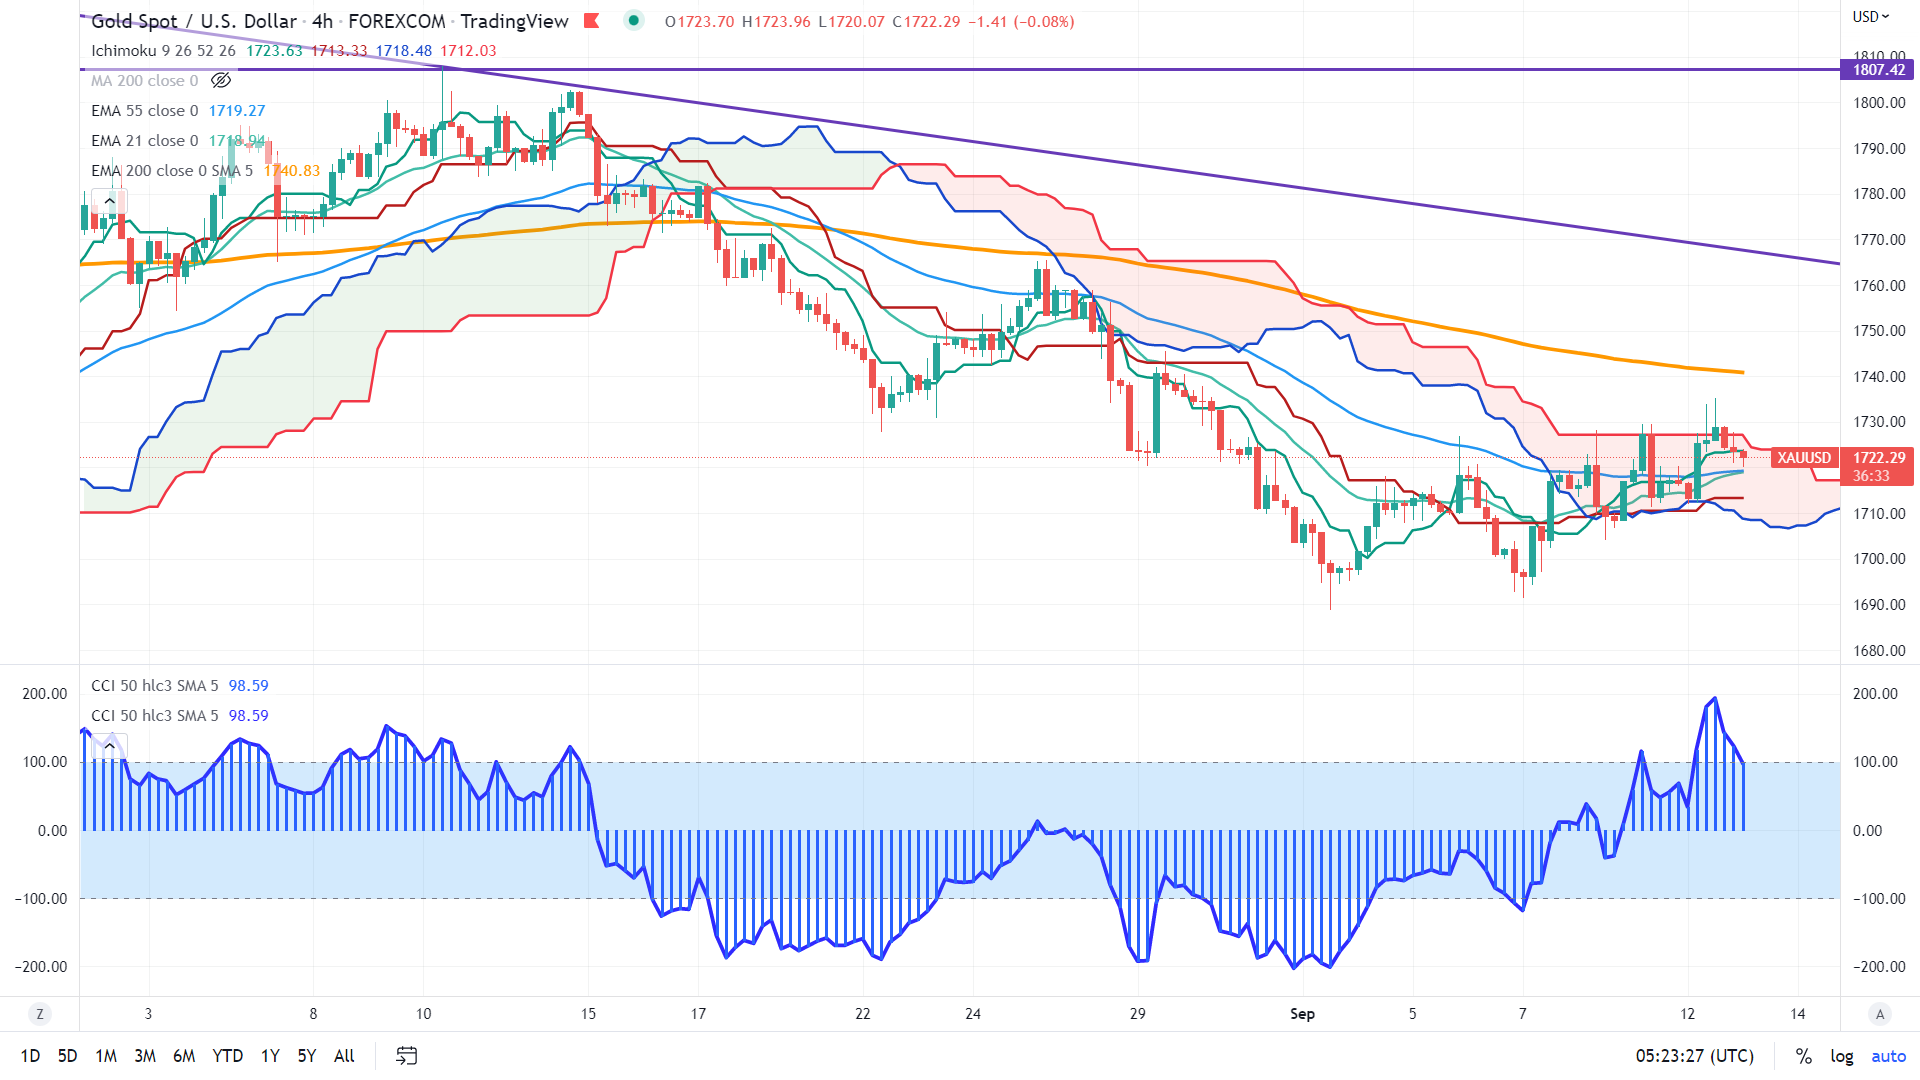Viewport: 1920px width, 1080px height.
Task: Switch range to 6M
Action: pos(184,1056)
